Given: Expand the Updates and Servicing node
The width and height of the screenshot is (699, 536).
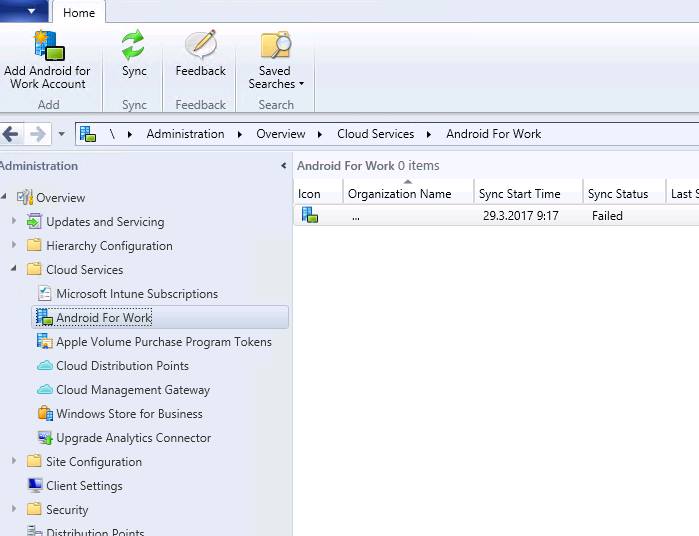Looking at the screenshot, I should [14, 222].
